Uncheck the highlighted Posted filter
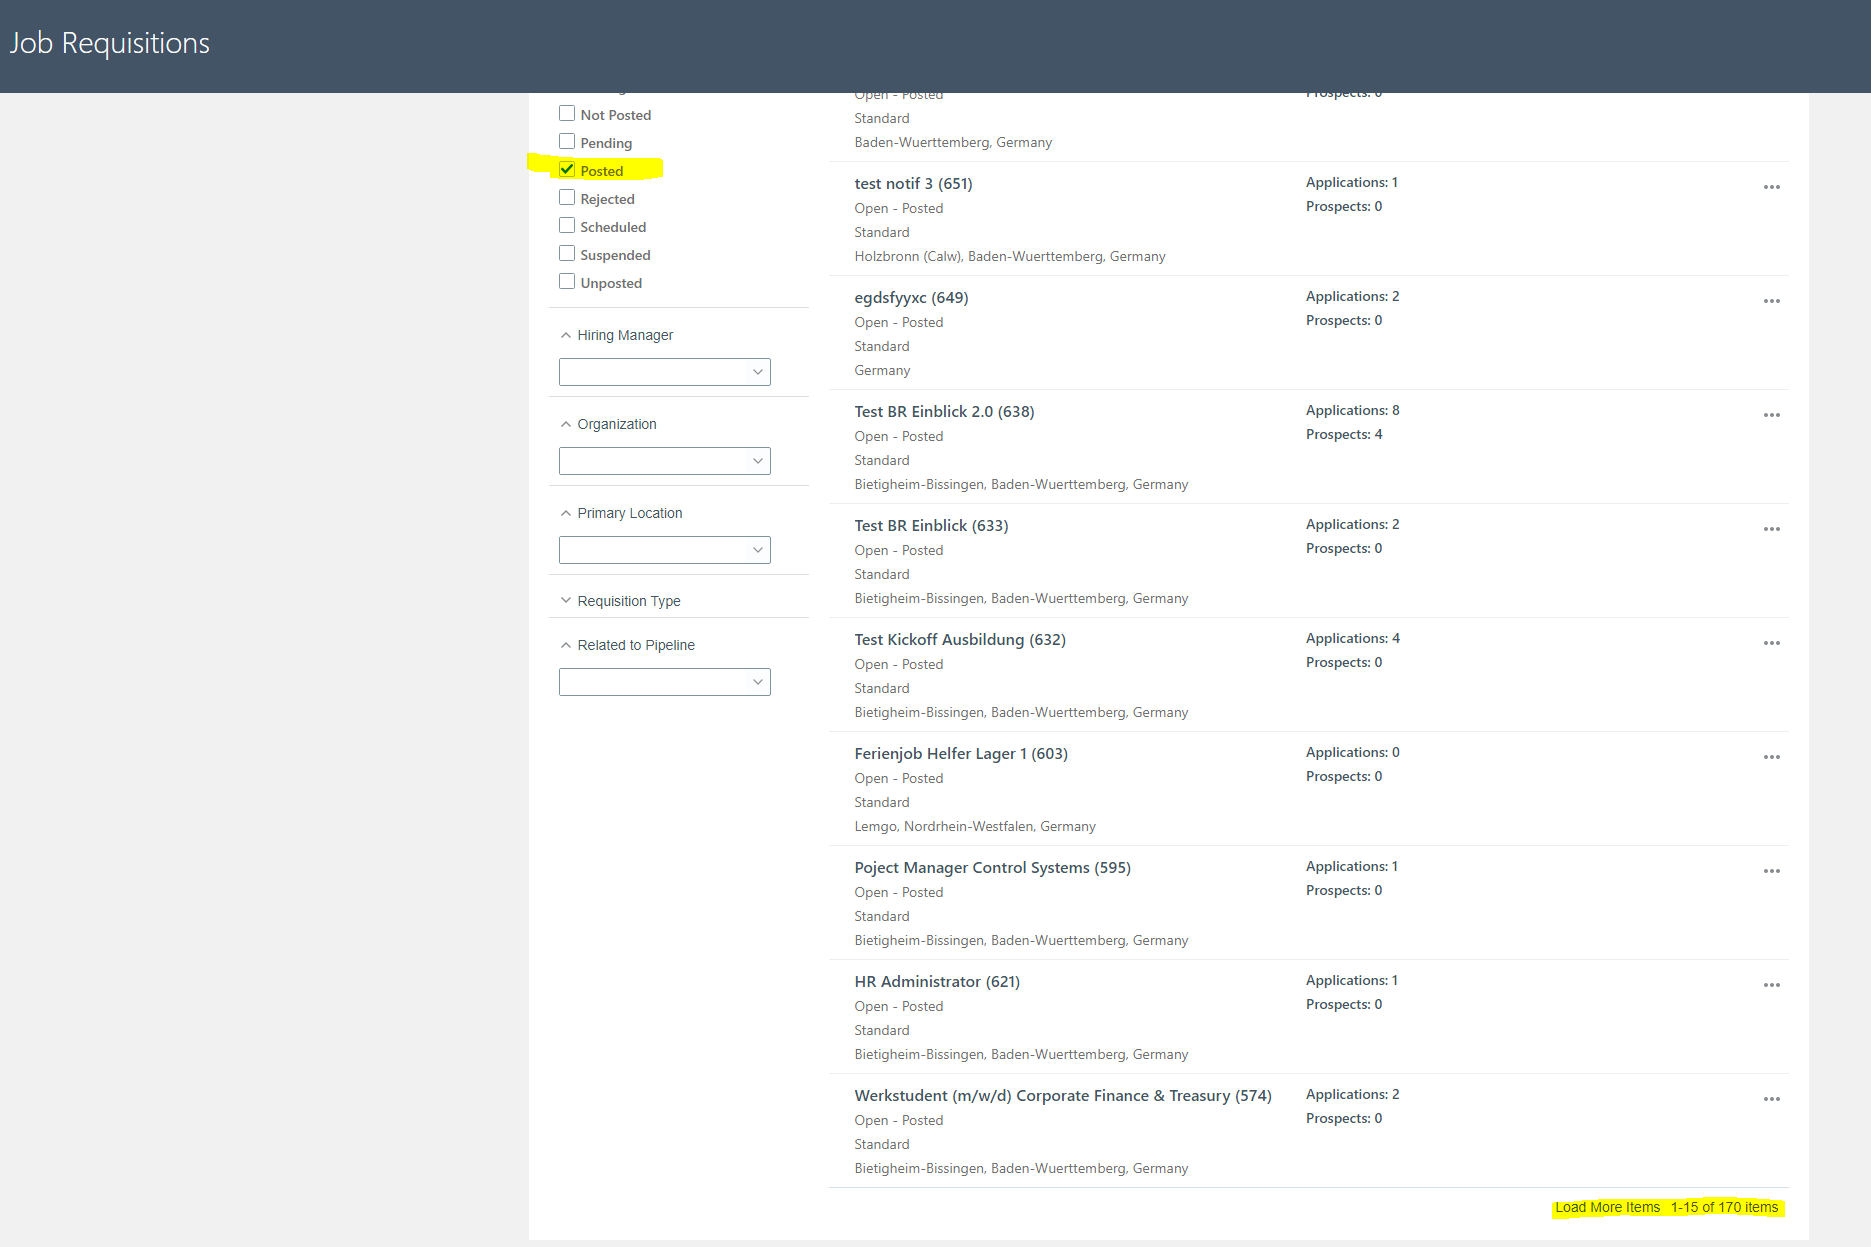 tap(567, 169)
